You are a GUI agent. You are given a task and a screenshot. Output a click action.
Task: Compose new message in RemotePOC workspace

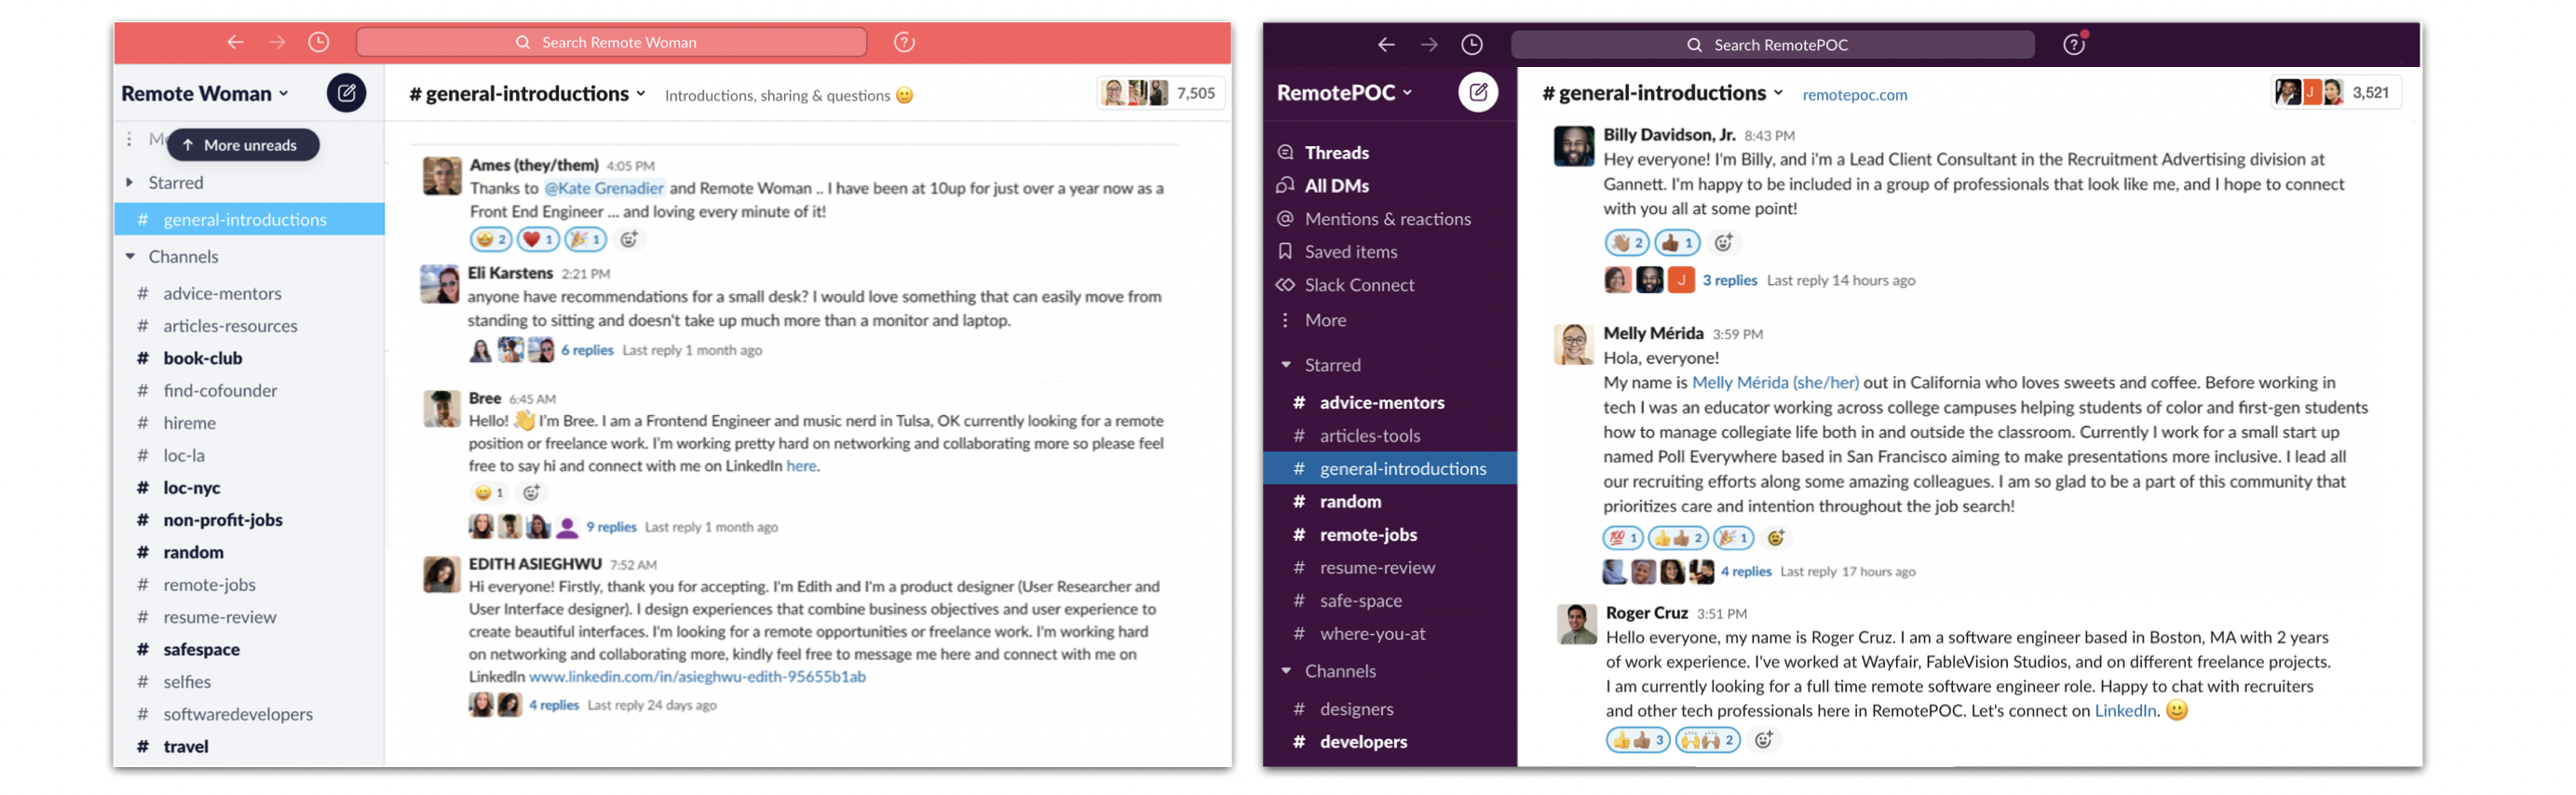pyautogui.click(x=1478, y=93)
